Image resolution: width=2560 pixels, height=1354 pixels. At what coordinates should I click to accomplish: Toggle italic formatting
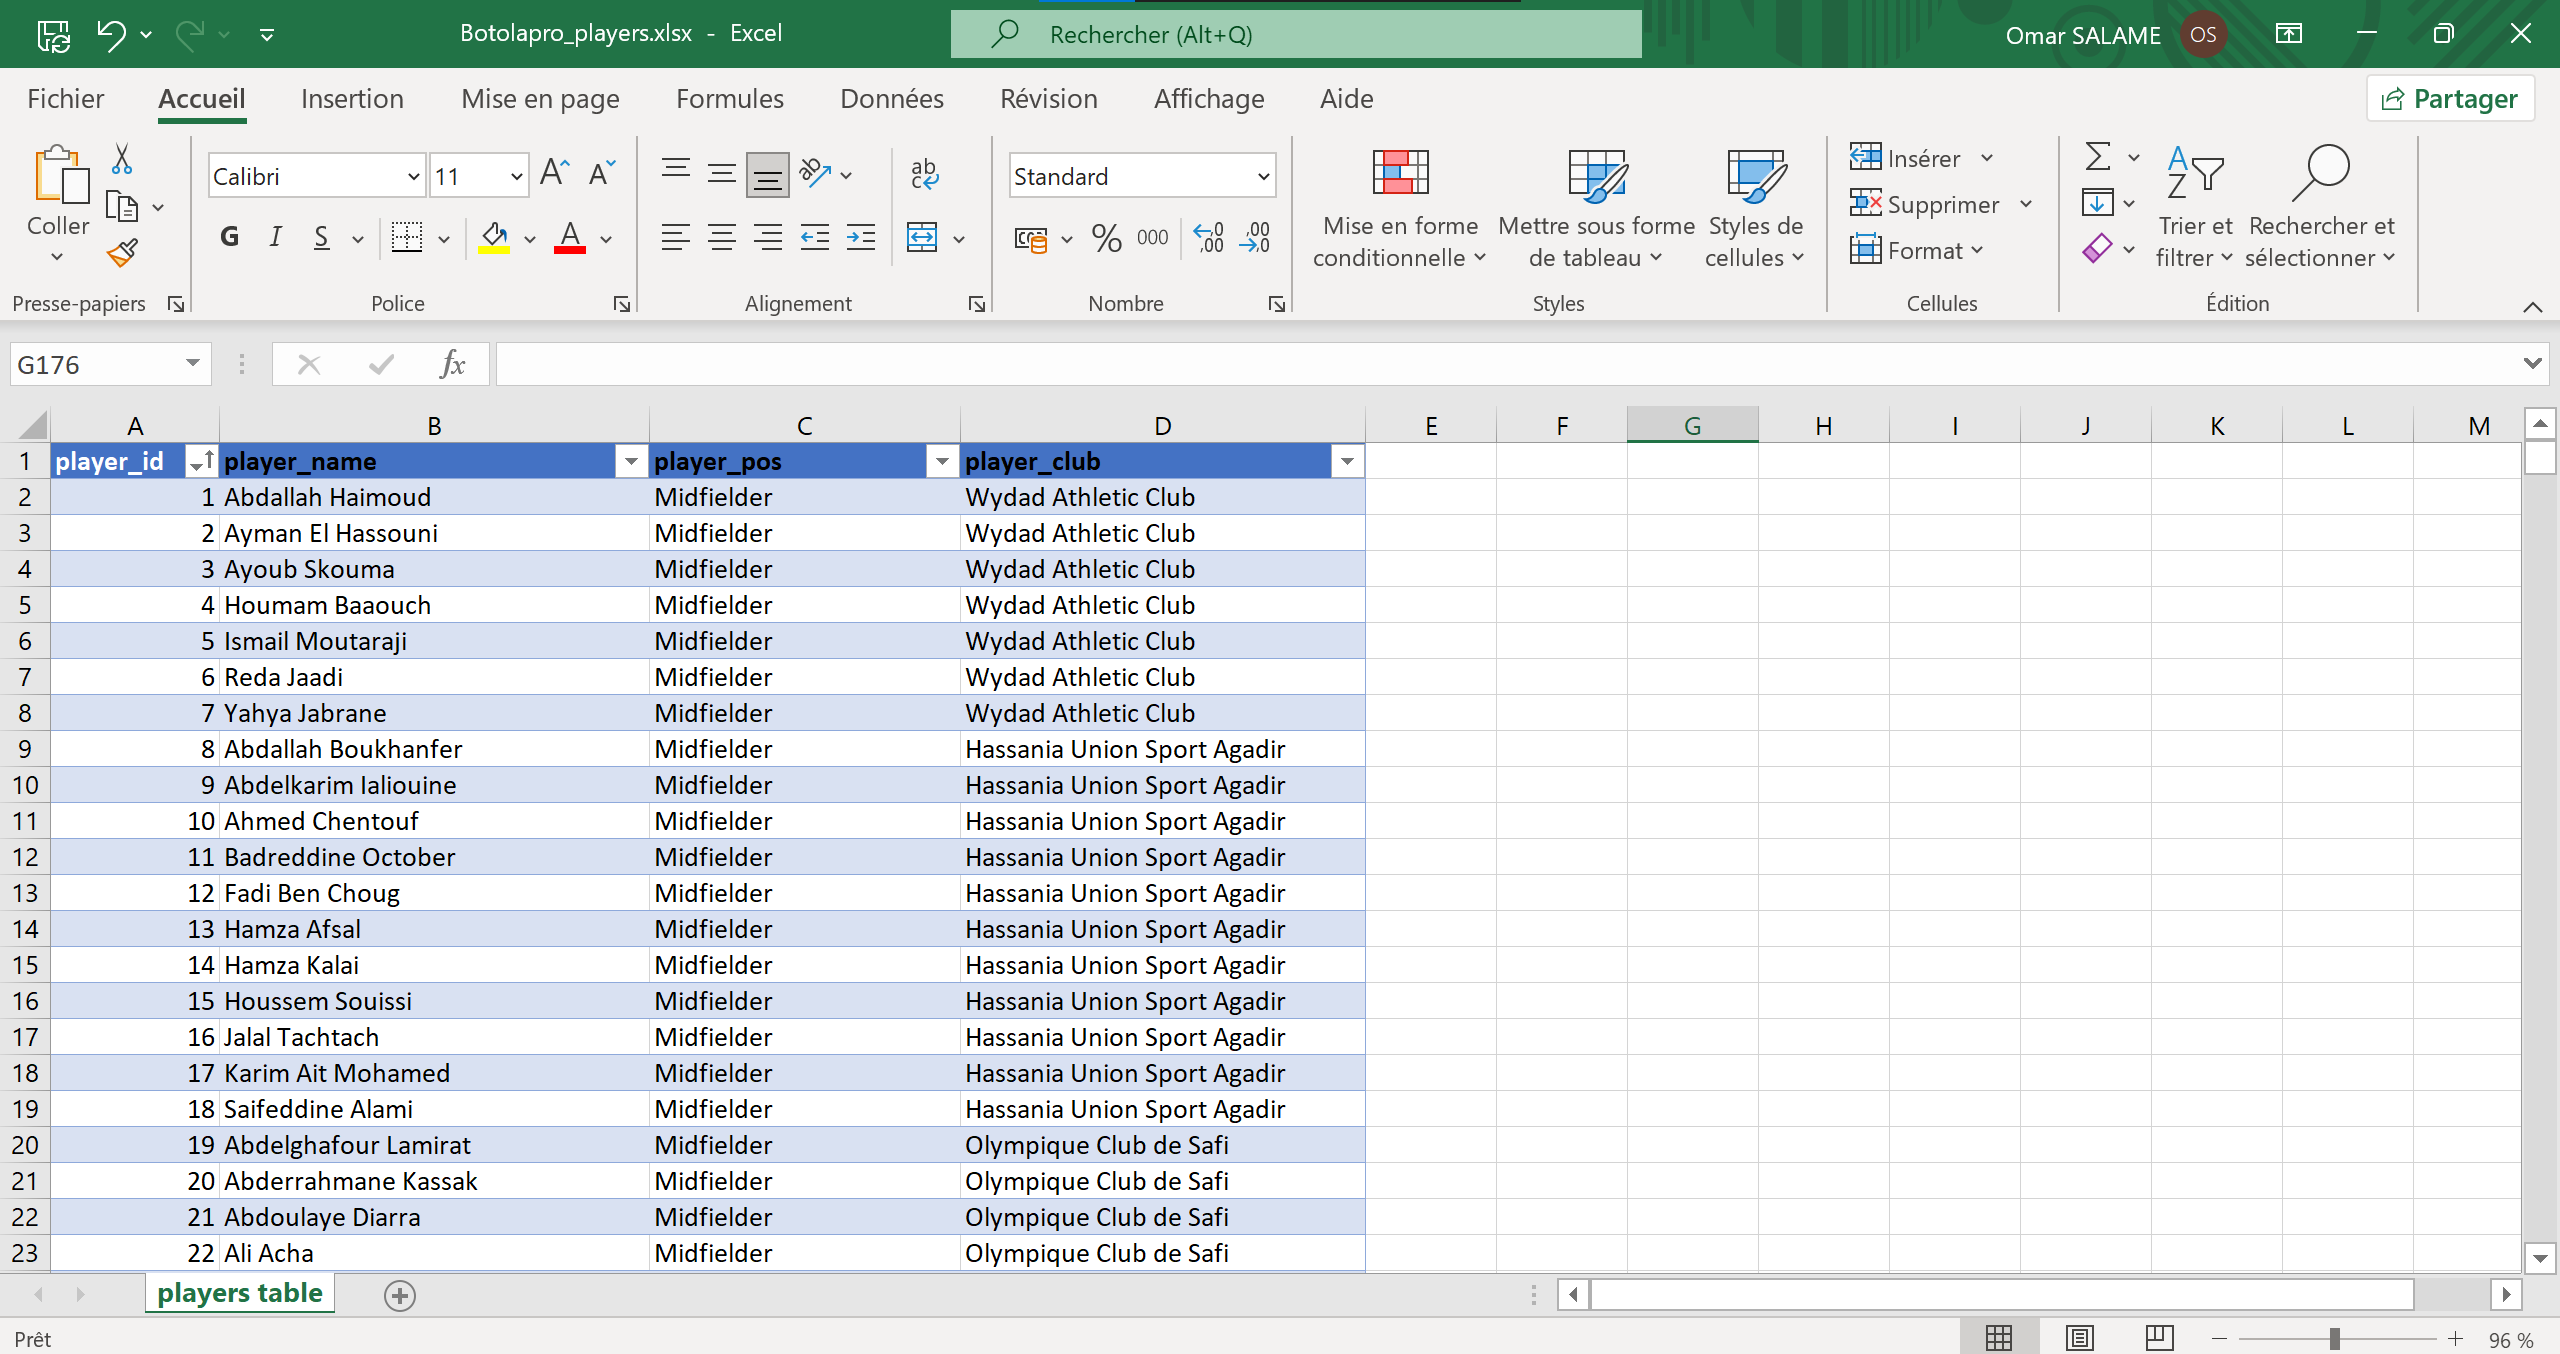point(275,237)
